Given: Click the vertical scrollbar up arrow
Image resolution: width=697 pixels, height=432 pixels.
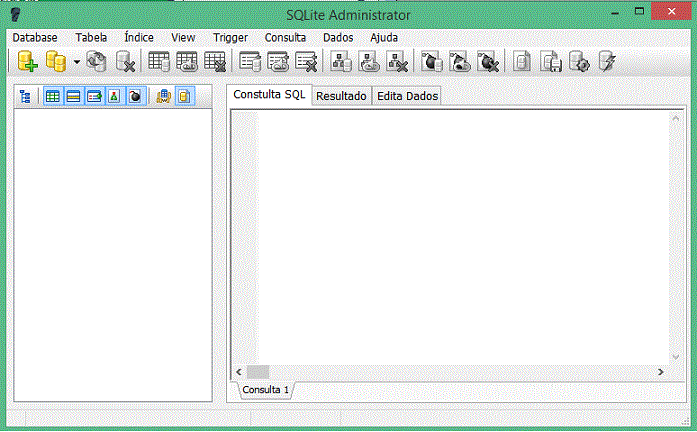Looking at the screenshot, I should pyautogui.click(x=676, y=118).
